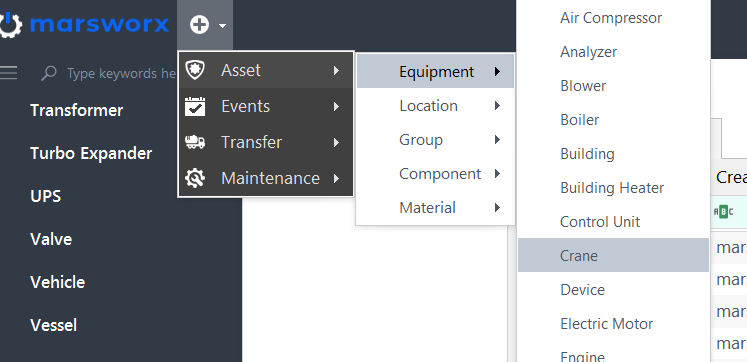Viewport: 747px width, 362px height.
Task: Select Transformer in the sidebar
Action: click(x=77, y=110)
